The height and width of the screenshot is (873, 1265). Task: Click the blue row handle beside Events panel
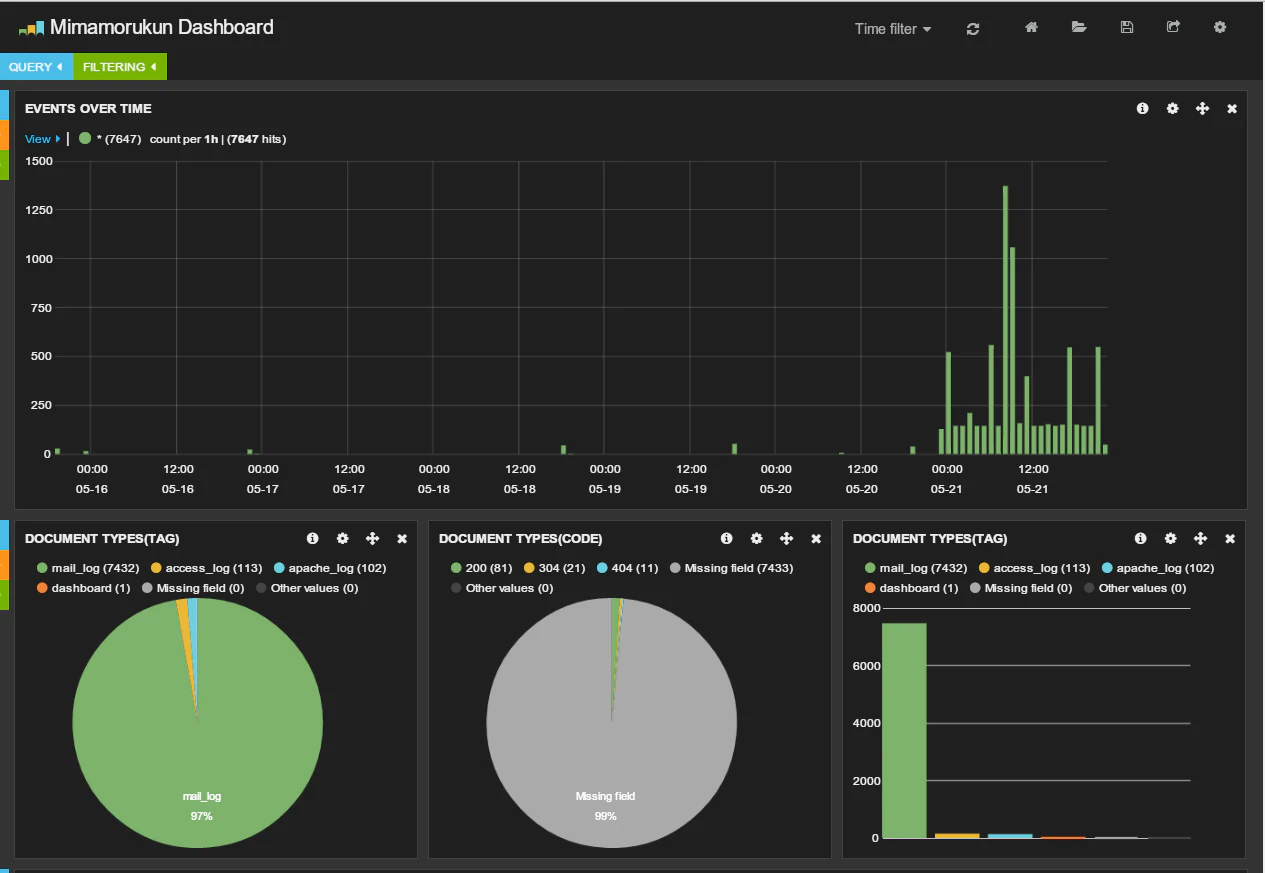pos(4,105)
